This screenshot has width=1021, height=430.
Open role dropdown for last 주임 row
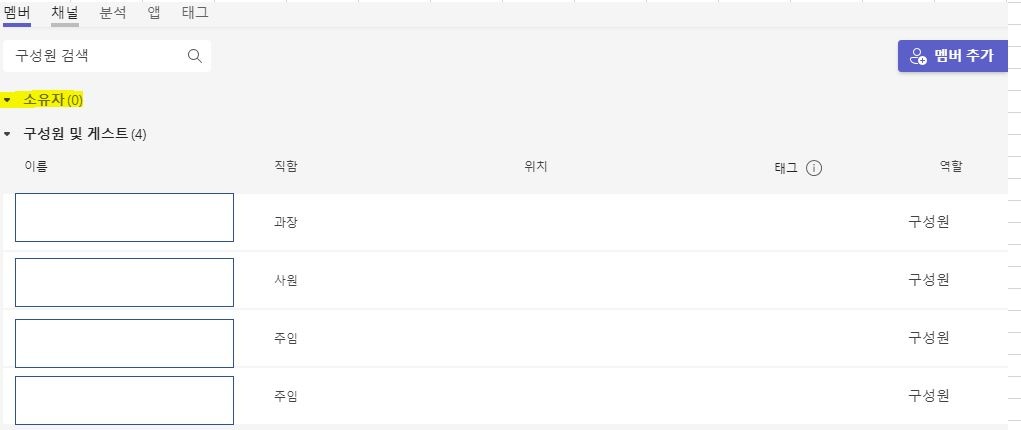pos(929,395)
